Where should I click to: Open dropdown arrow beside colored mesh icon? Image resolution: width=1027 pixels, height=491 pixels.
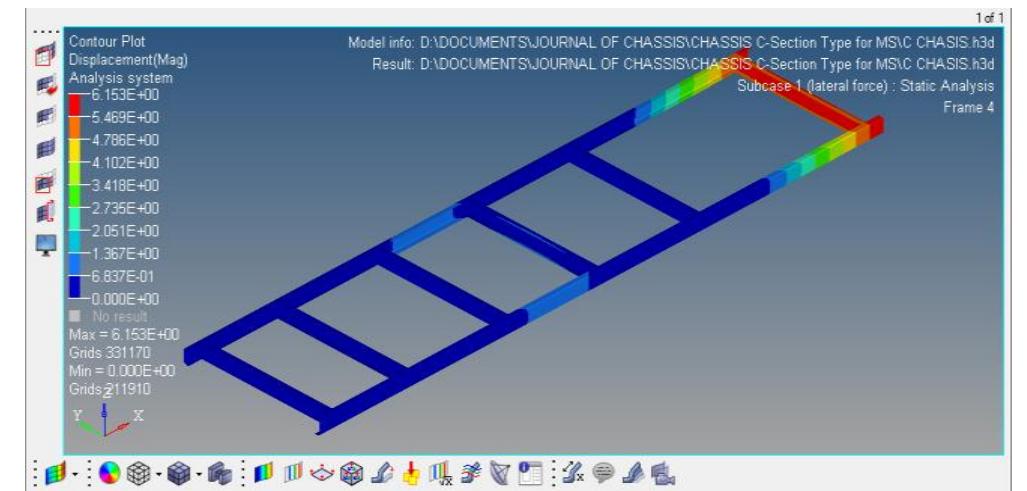click(x=75, y=473)
